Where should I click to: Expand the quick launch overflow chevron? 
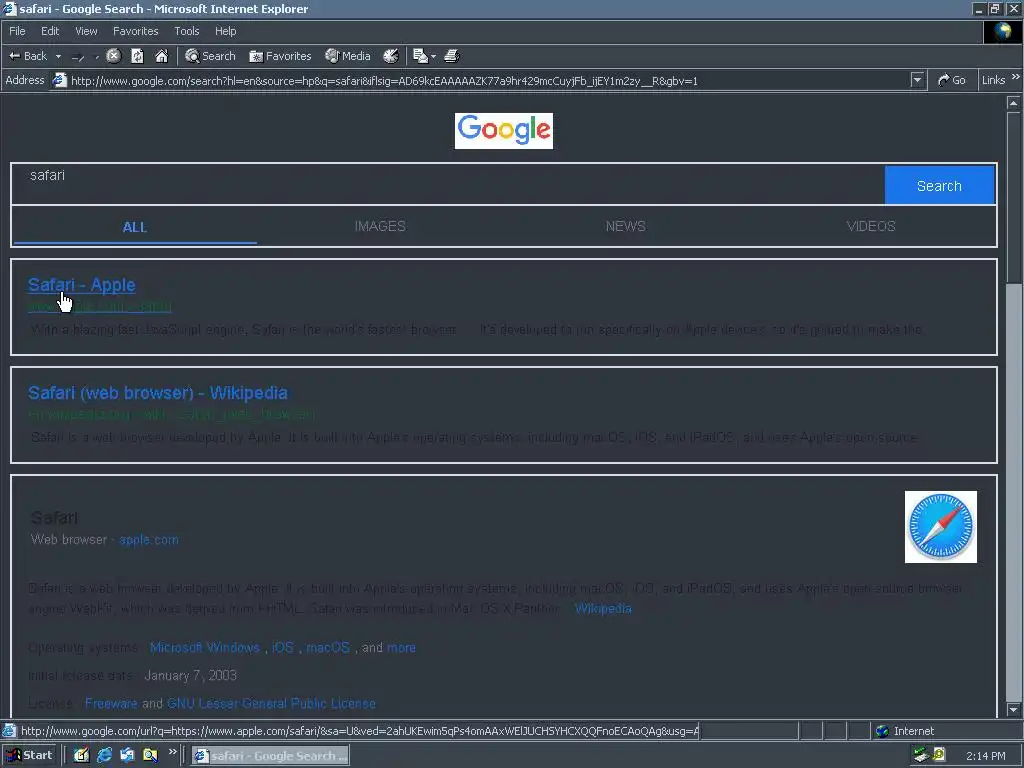point(172,752)
